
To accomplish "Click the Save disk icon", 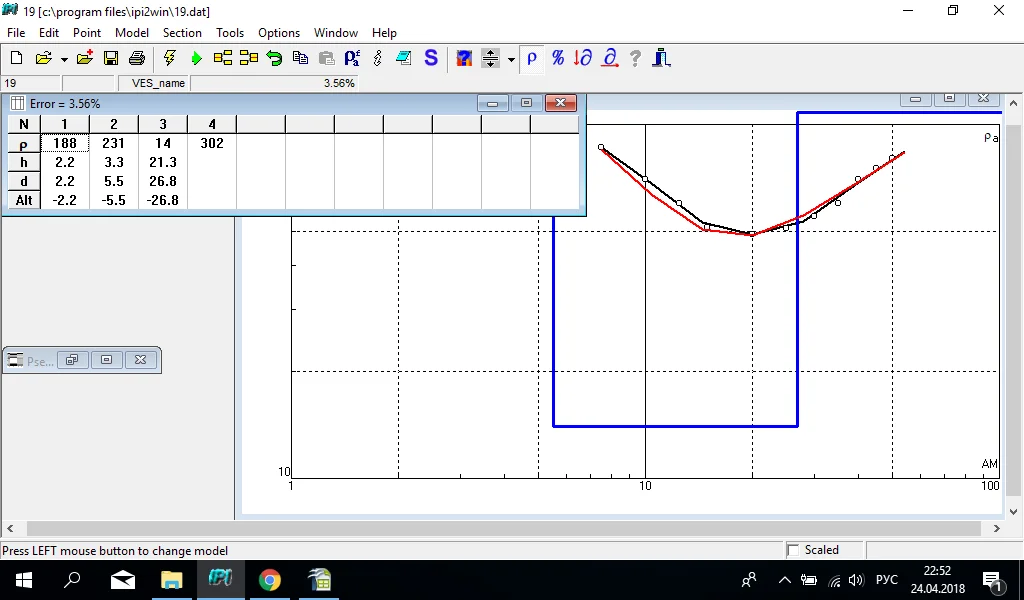I will point(111,59).
